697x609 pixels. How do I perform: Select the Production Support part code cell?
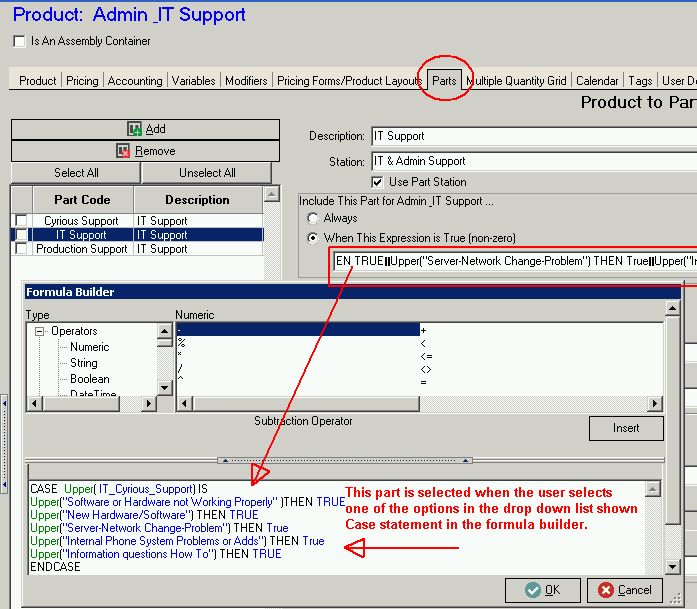(x=81, y=249)
